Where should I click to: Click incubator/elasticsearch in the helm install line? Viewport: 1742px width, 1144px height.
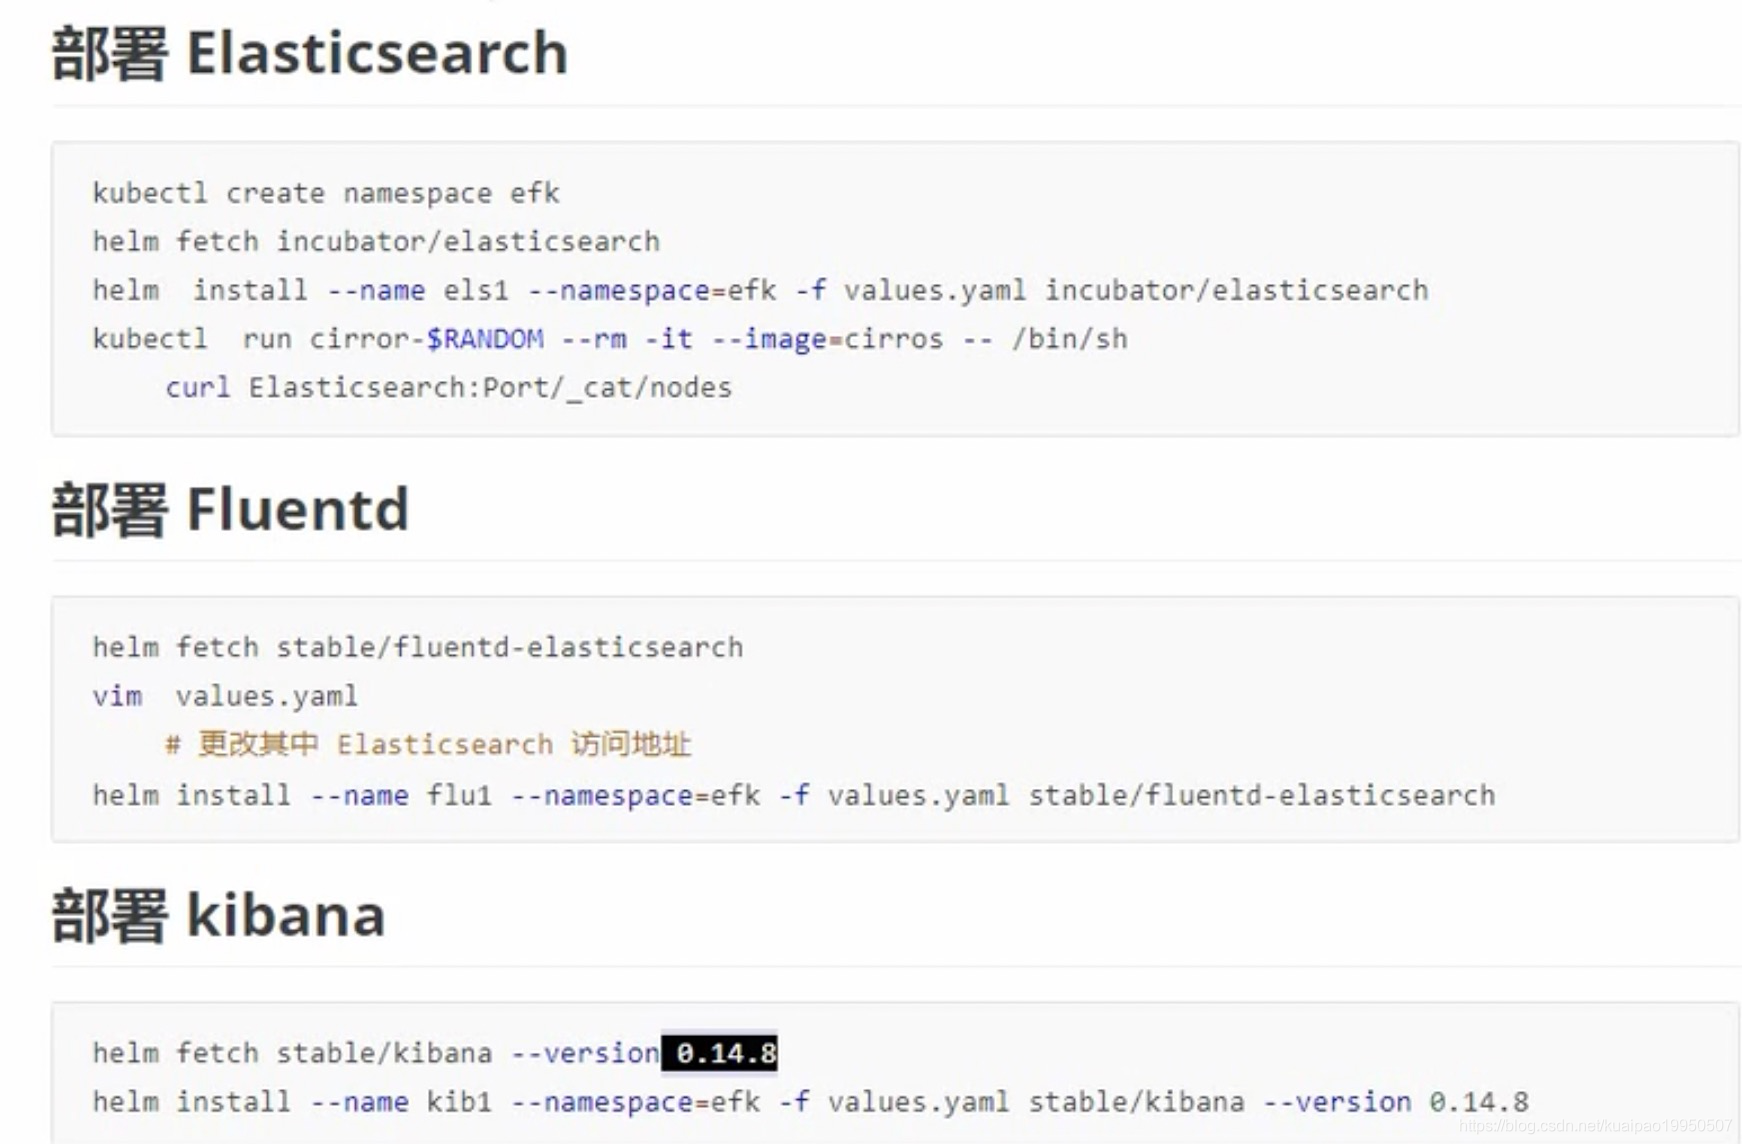1237,290
